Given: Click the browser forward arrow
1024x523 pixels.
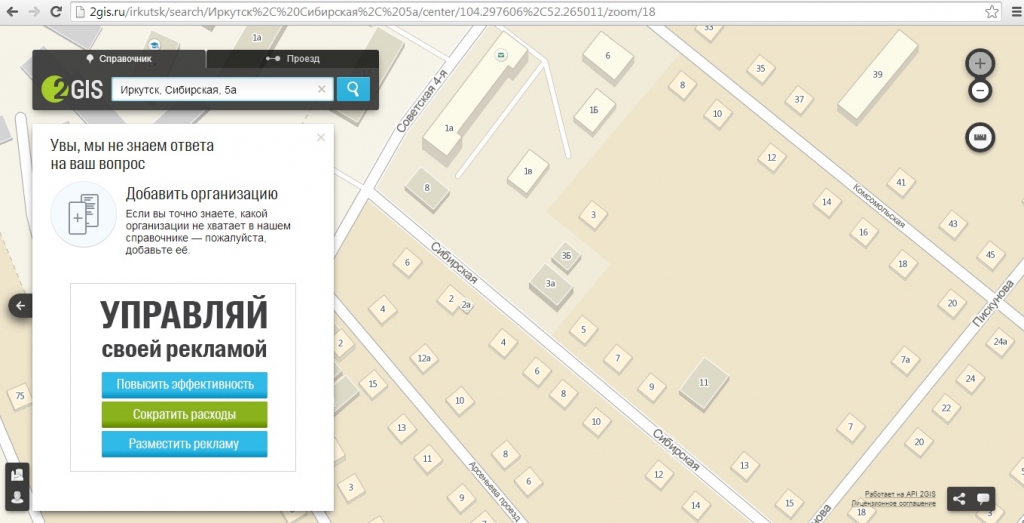Looking at the screenshot, I should pyautogui.click(x=34, y=12).
